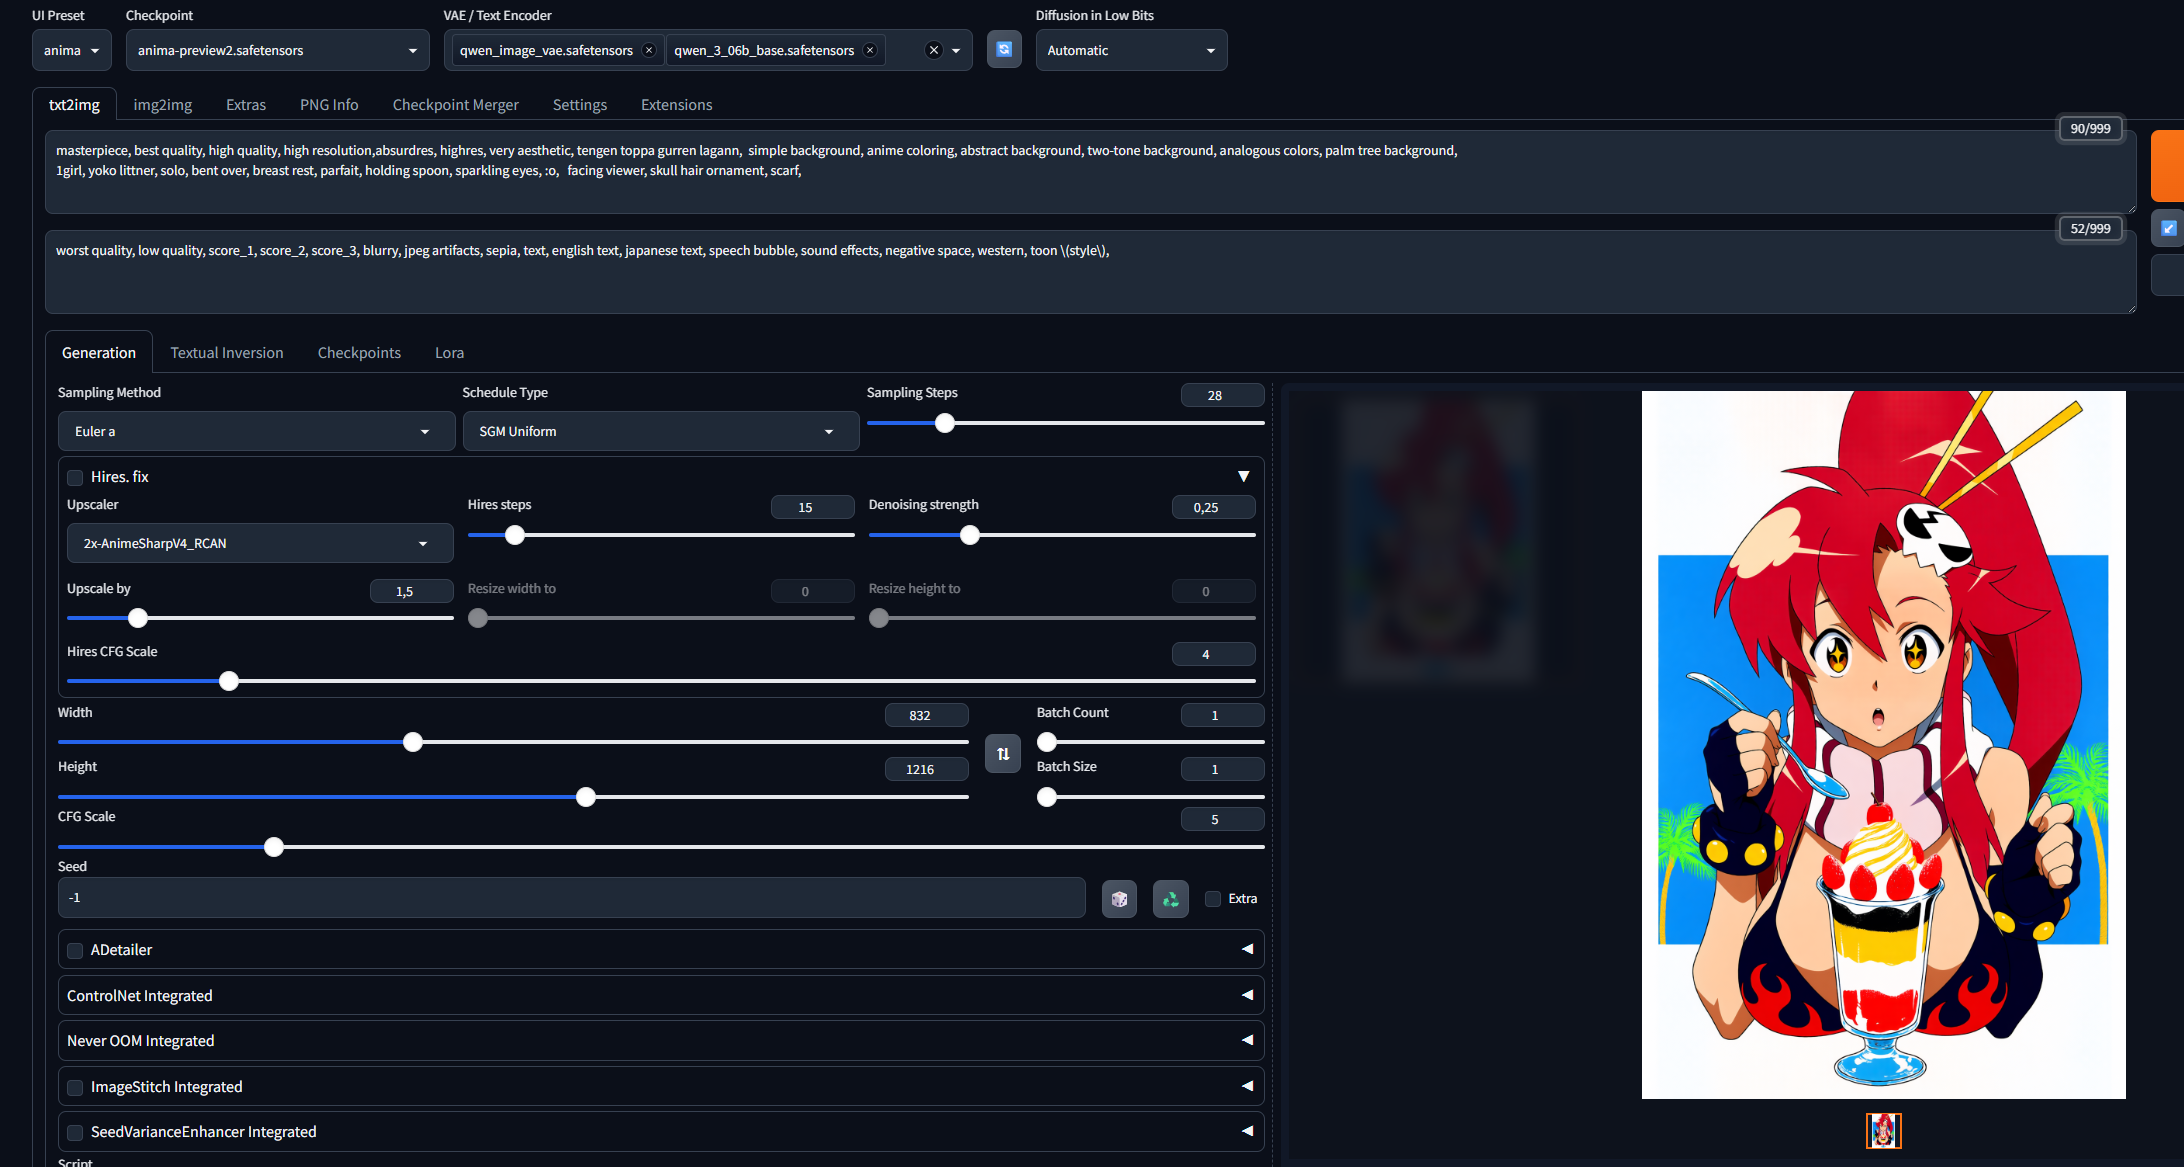Click the orange Generate button
The width and height of the screenshot is (2184, 1167).
click(x=2167, y=165)
